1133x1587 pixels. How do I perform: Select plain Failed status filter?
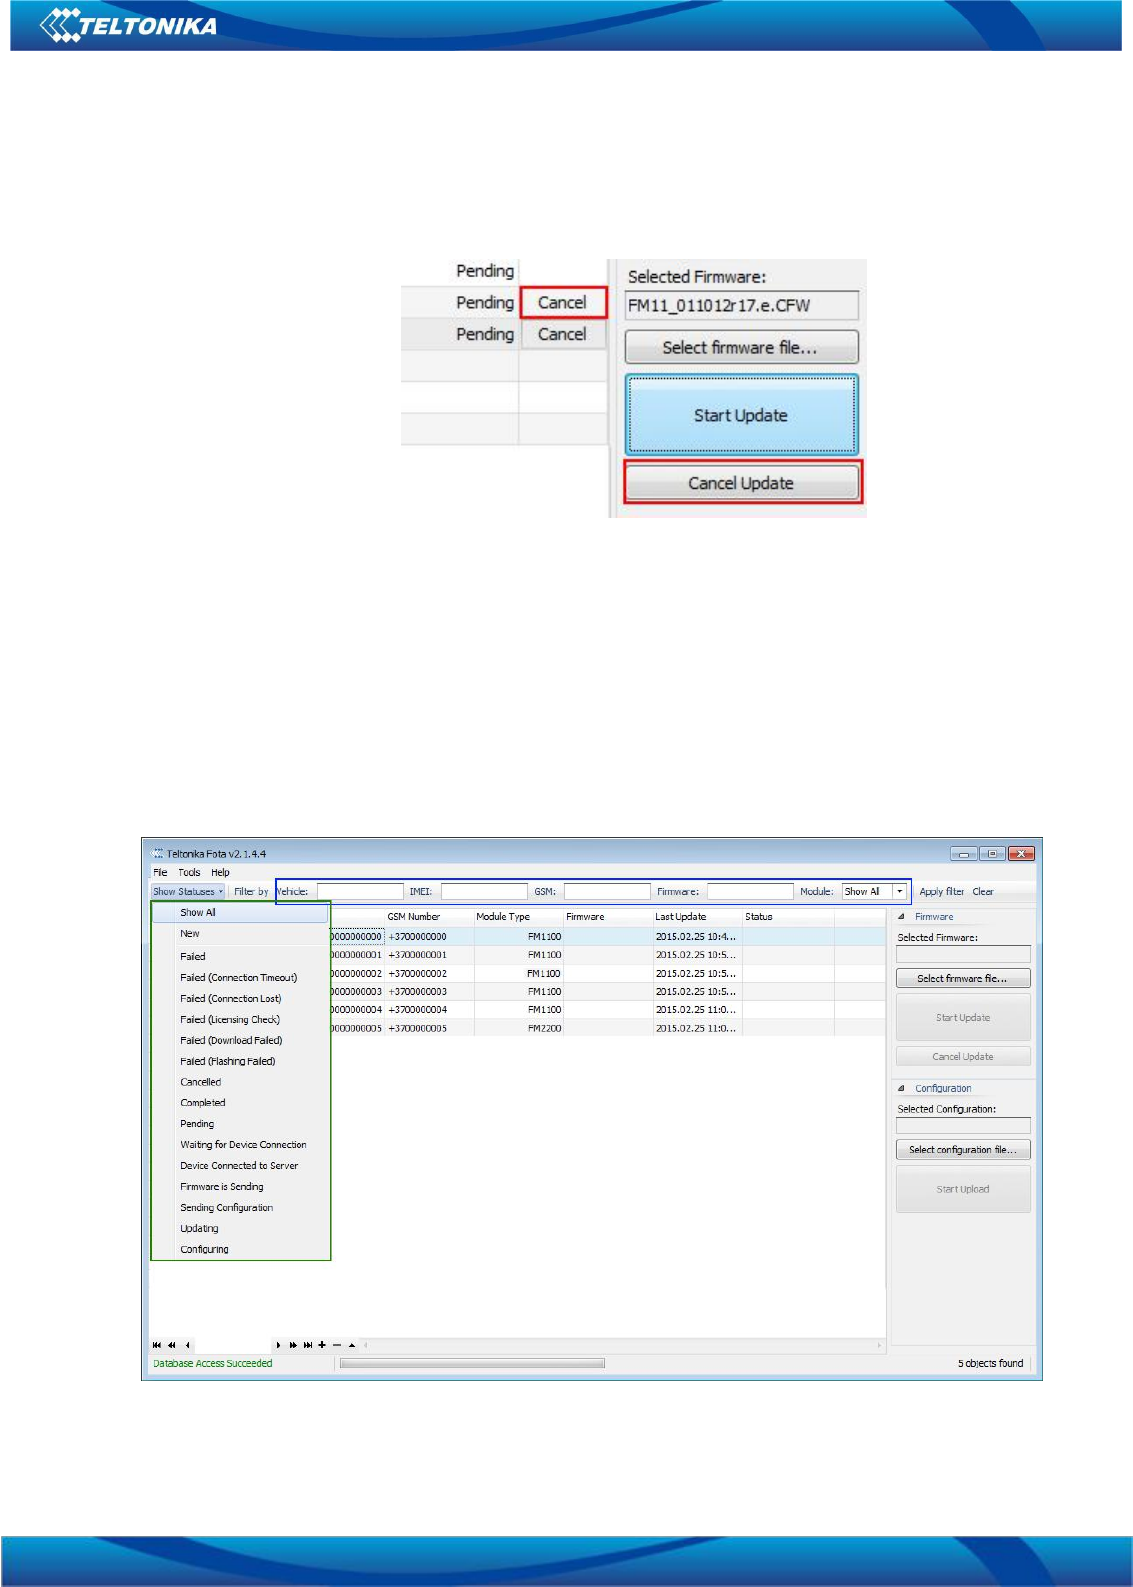pos(240,956)
